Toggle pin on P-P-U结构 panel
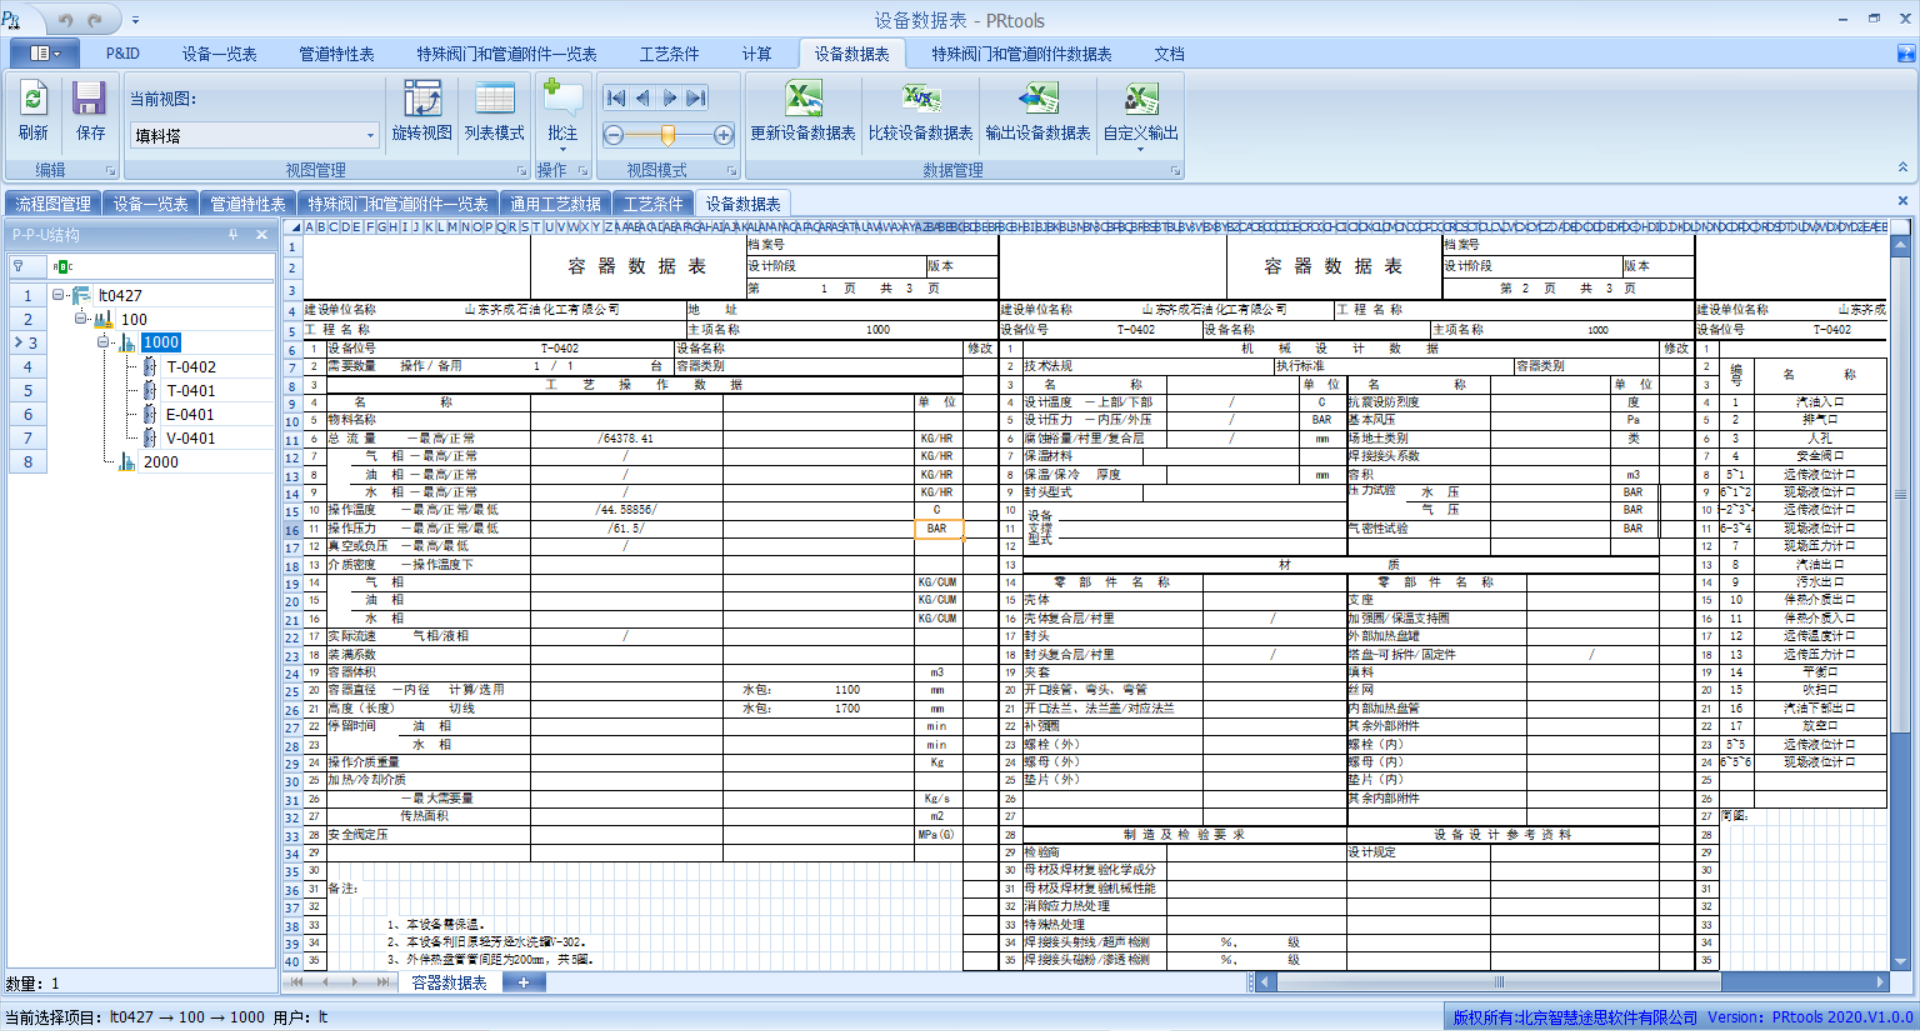This screenshot has height=1031, width=1920. coord(233,235)
